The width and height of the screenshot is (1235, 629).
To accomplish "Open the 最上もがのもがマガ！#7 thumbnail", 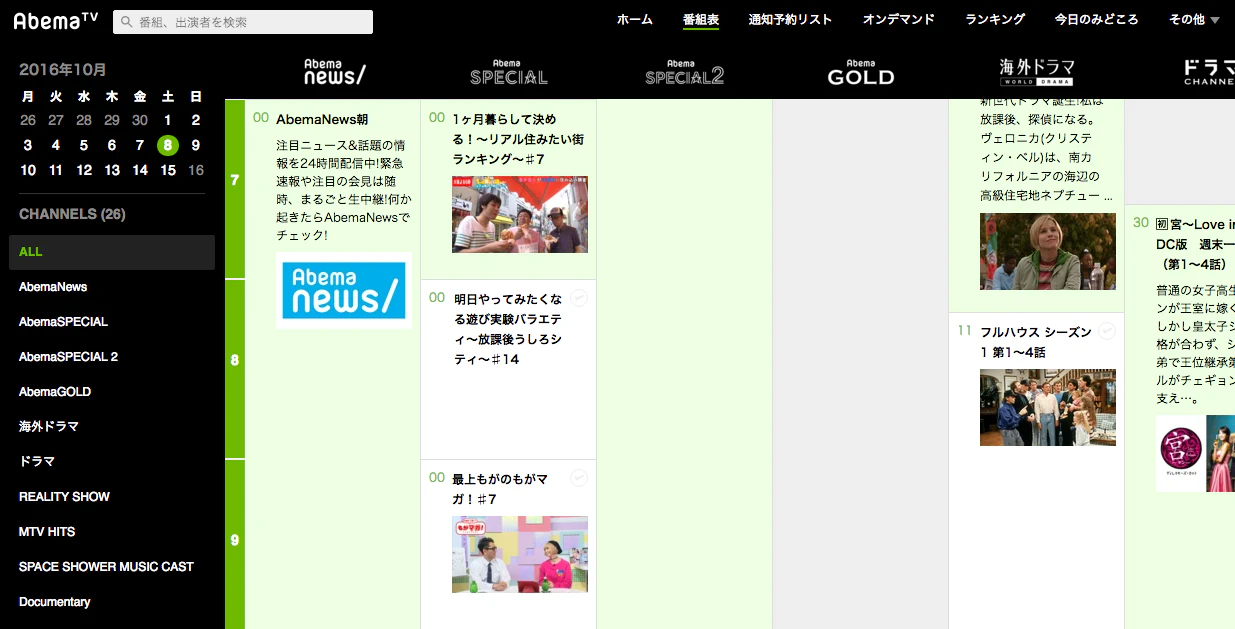I will click(520, 554).
